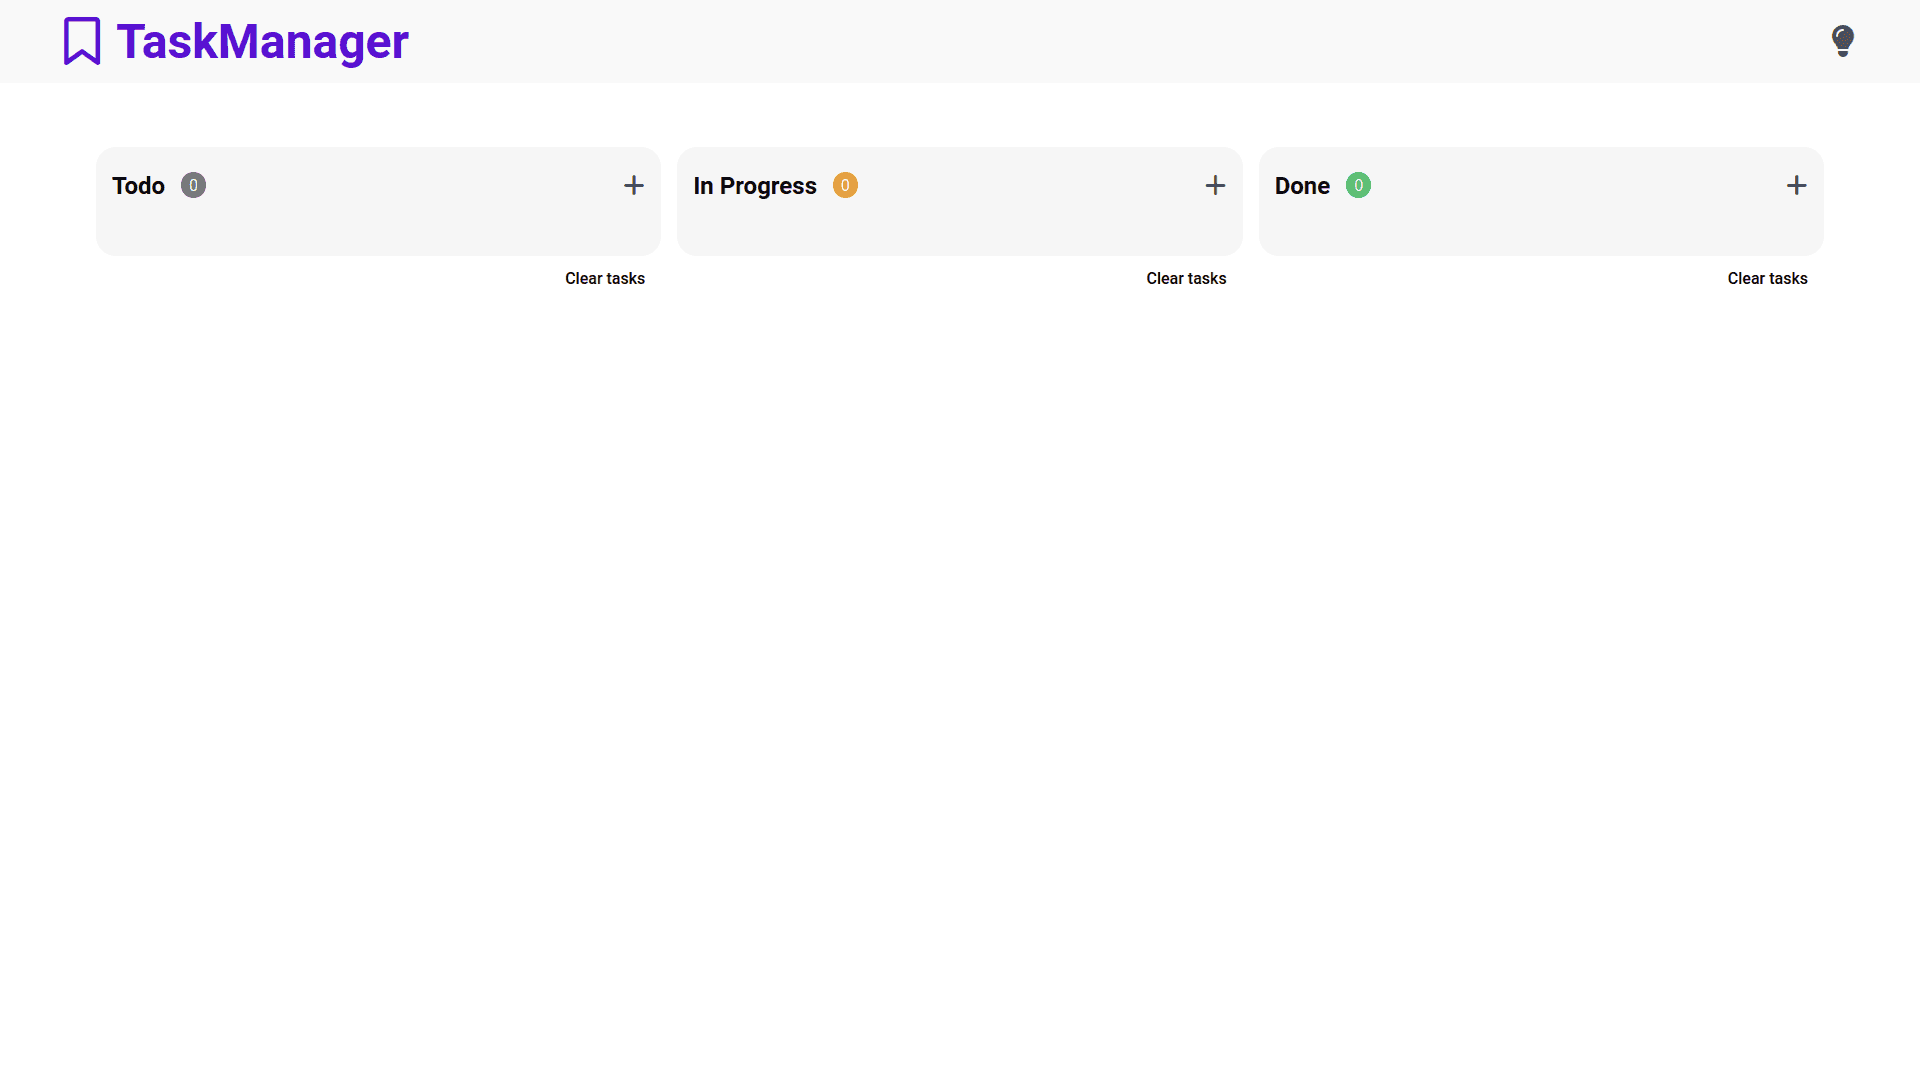Screen dimensions: 1920x1080
Task: Select the Todo column header label
Action: coord(138,185)
